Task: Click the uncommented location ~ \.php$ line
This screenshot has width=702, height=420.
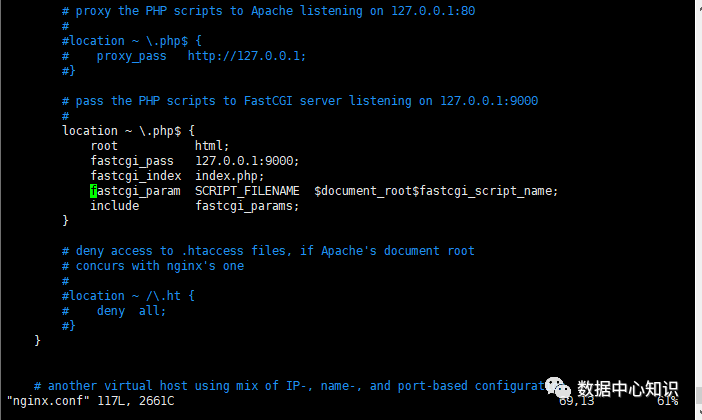Action: tap(128, 130)
